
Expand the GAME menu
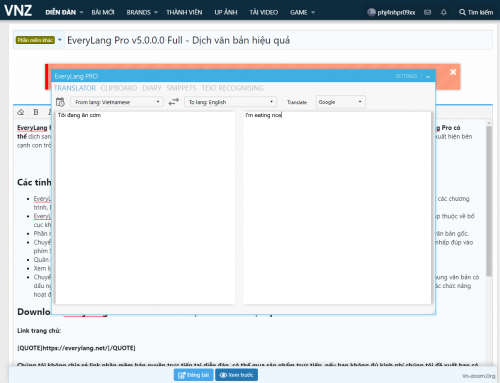coord(302,12)
